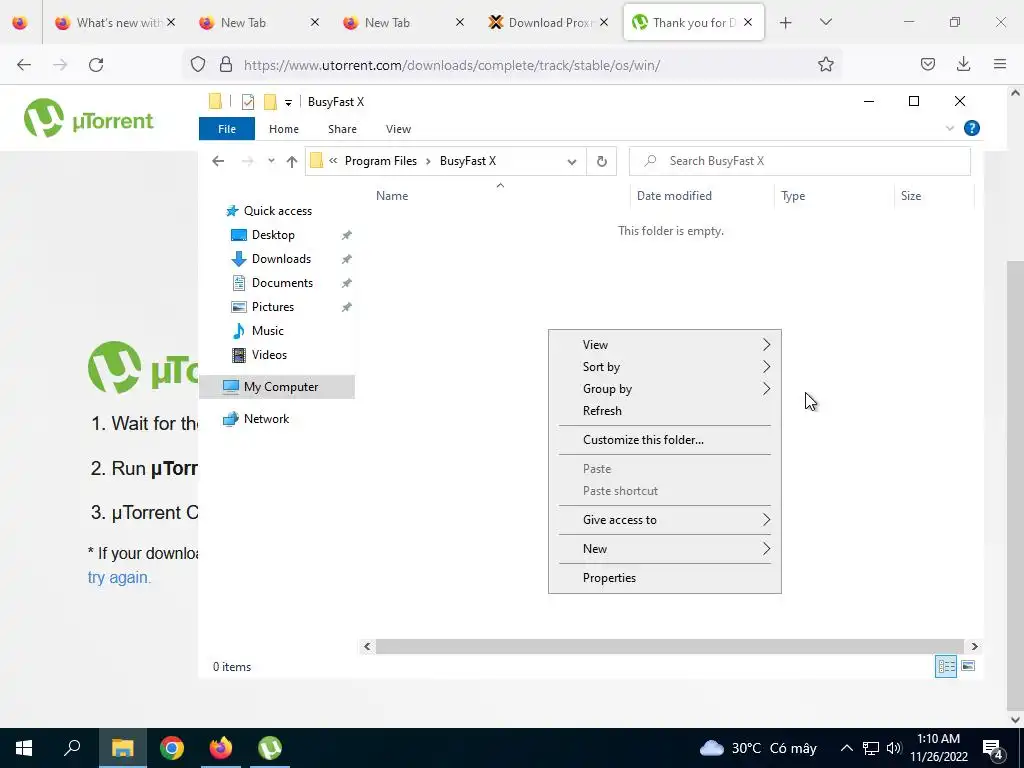
Task: Open µTorrent from the taskbar
Action: coord(270,748)
